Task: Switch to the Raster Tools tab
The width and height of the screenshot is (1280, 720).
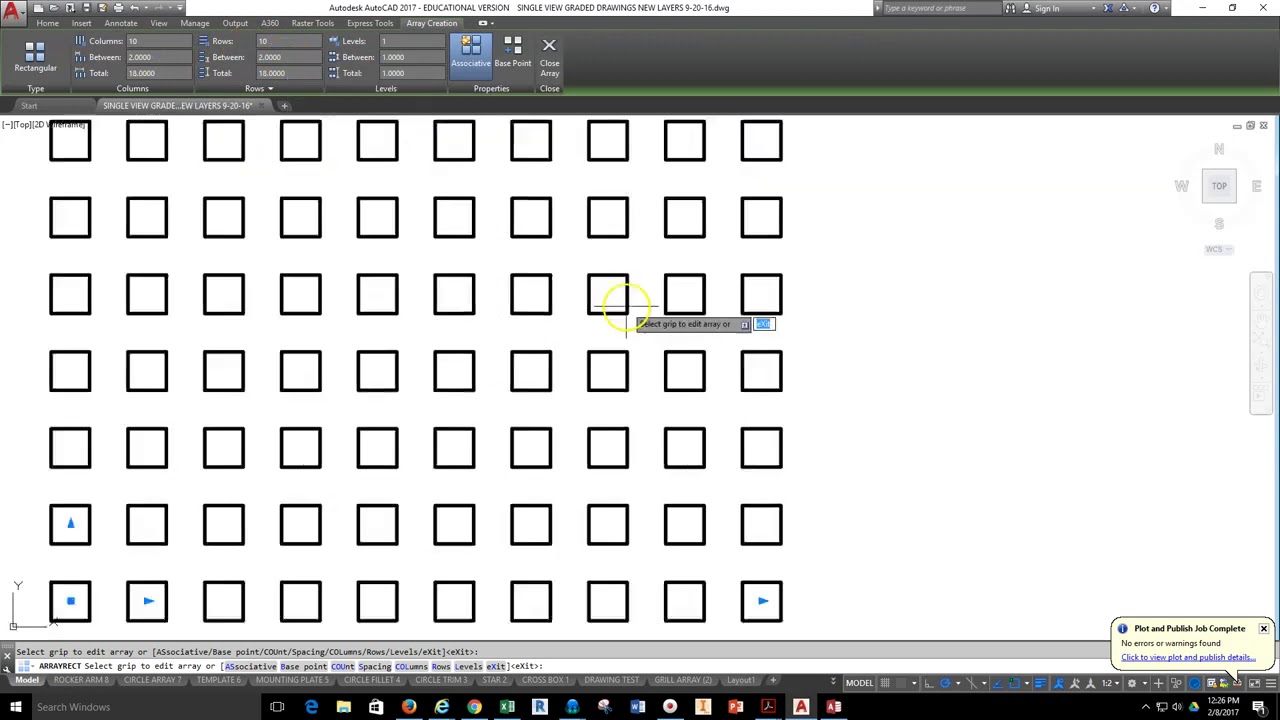Action: pyautogui.click(x=313, y=23)
